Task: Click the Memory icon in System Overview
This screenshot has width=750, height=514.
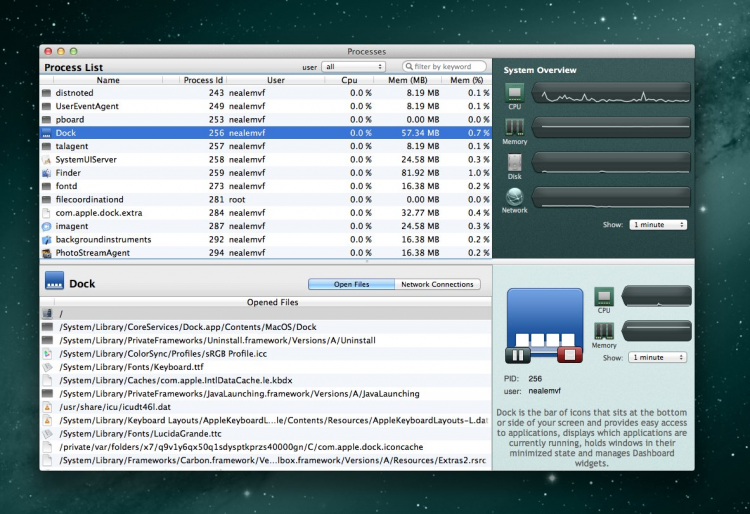Action: (514, 128)
